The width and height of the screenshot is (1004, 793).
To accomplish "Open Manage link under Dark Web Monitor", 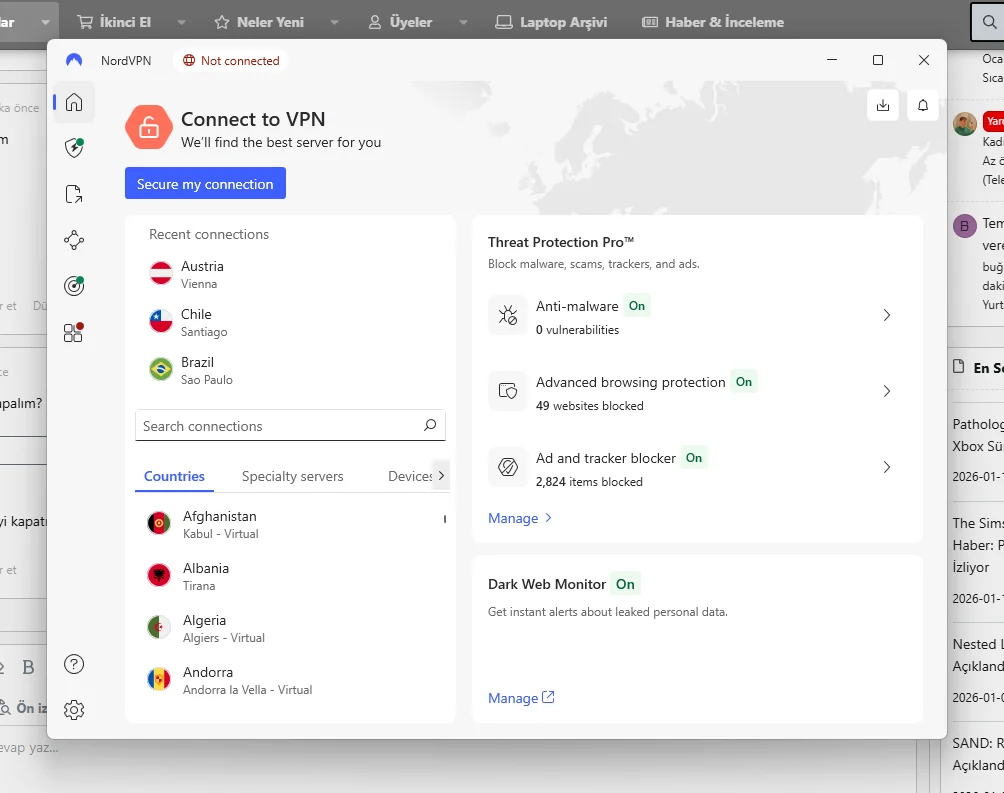I will [x=521, y=698].
